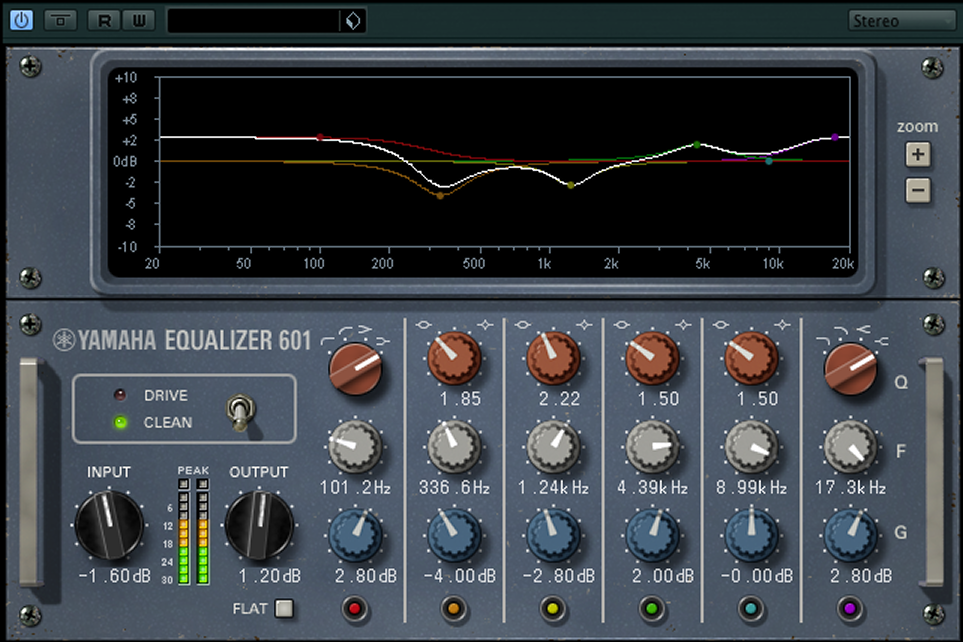
Task: Click the frequency knob set to 8.99kHz
Action: click(x=751, y=447)
